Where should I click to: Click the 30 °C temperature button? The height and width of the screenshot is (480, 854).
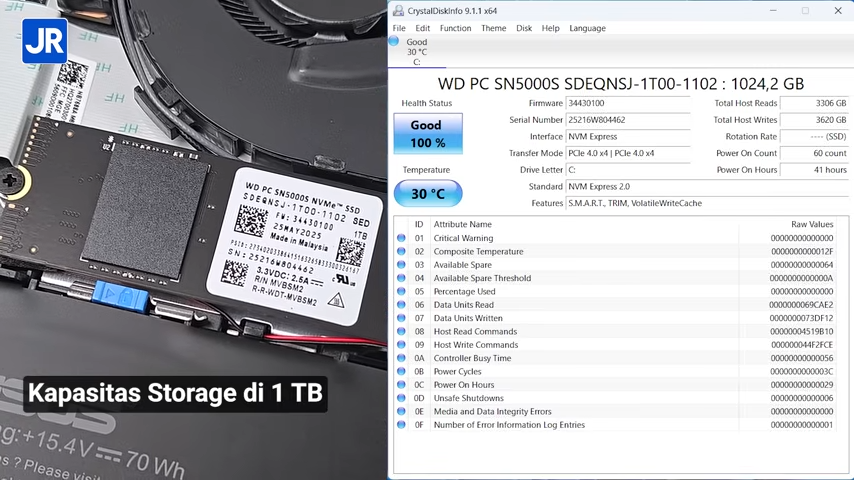tap(428, 193)
